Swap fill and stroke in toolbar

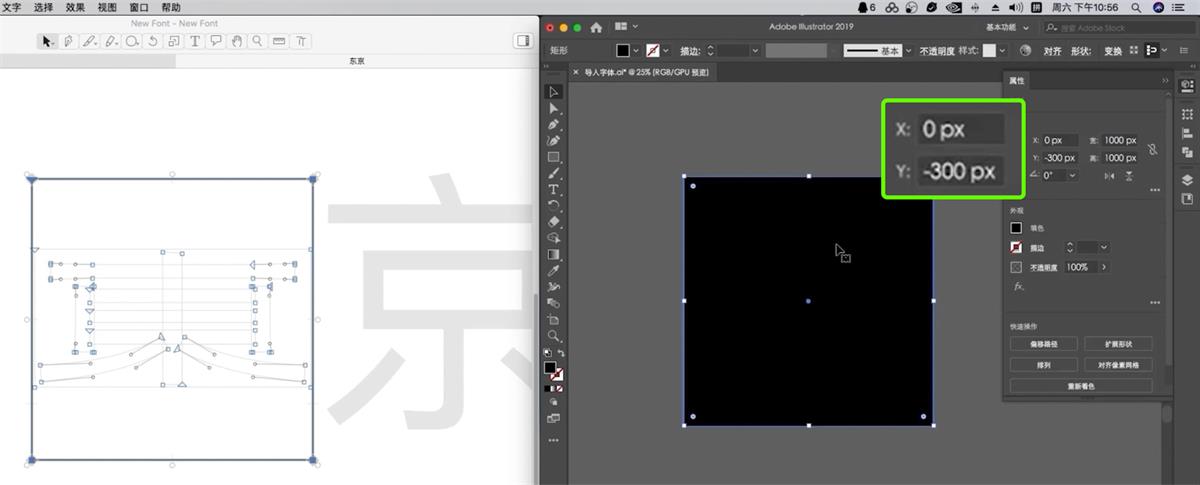pos(560,353)
